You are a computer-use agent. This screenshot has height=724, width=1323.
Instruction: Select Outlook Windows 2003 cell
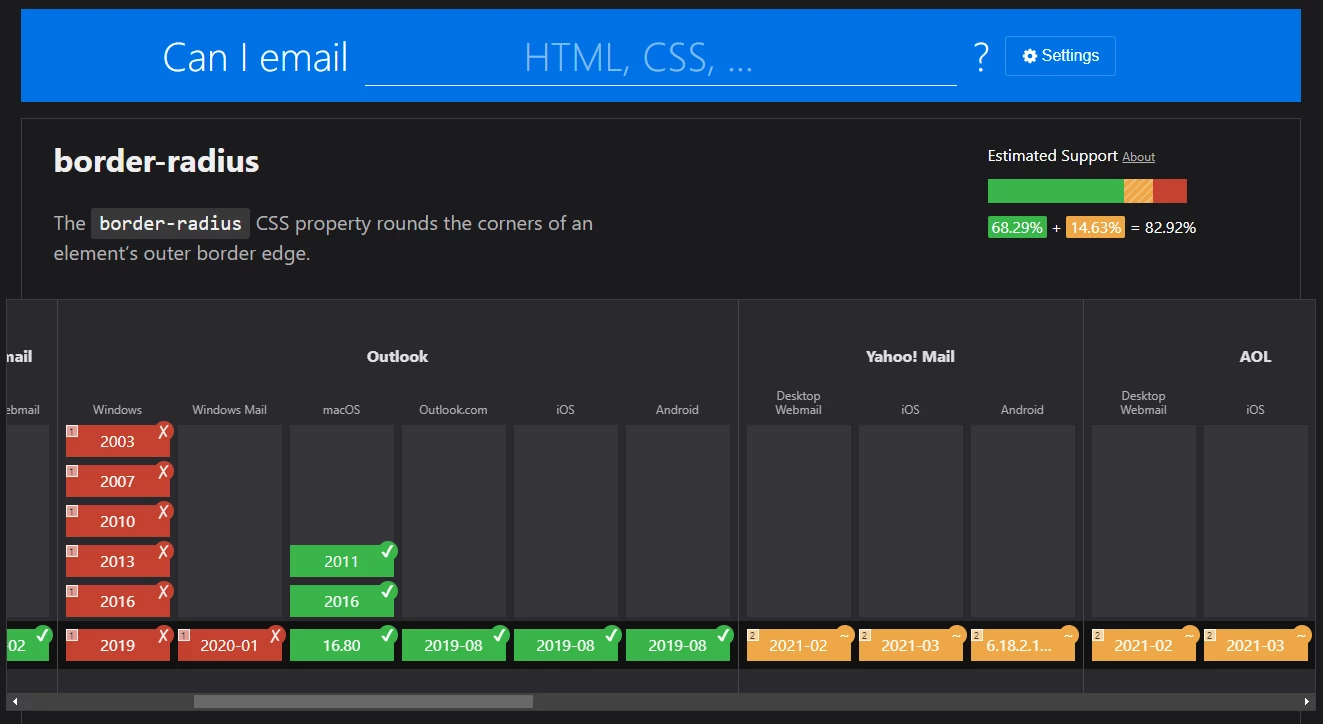[x=118, y=441]
